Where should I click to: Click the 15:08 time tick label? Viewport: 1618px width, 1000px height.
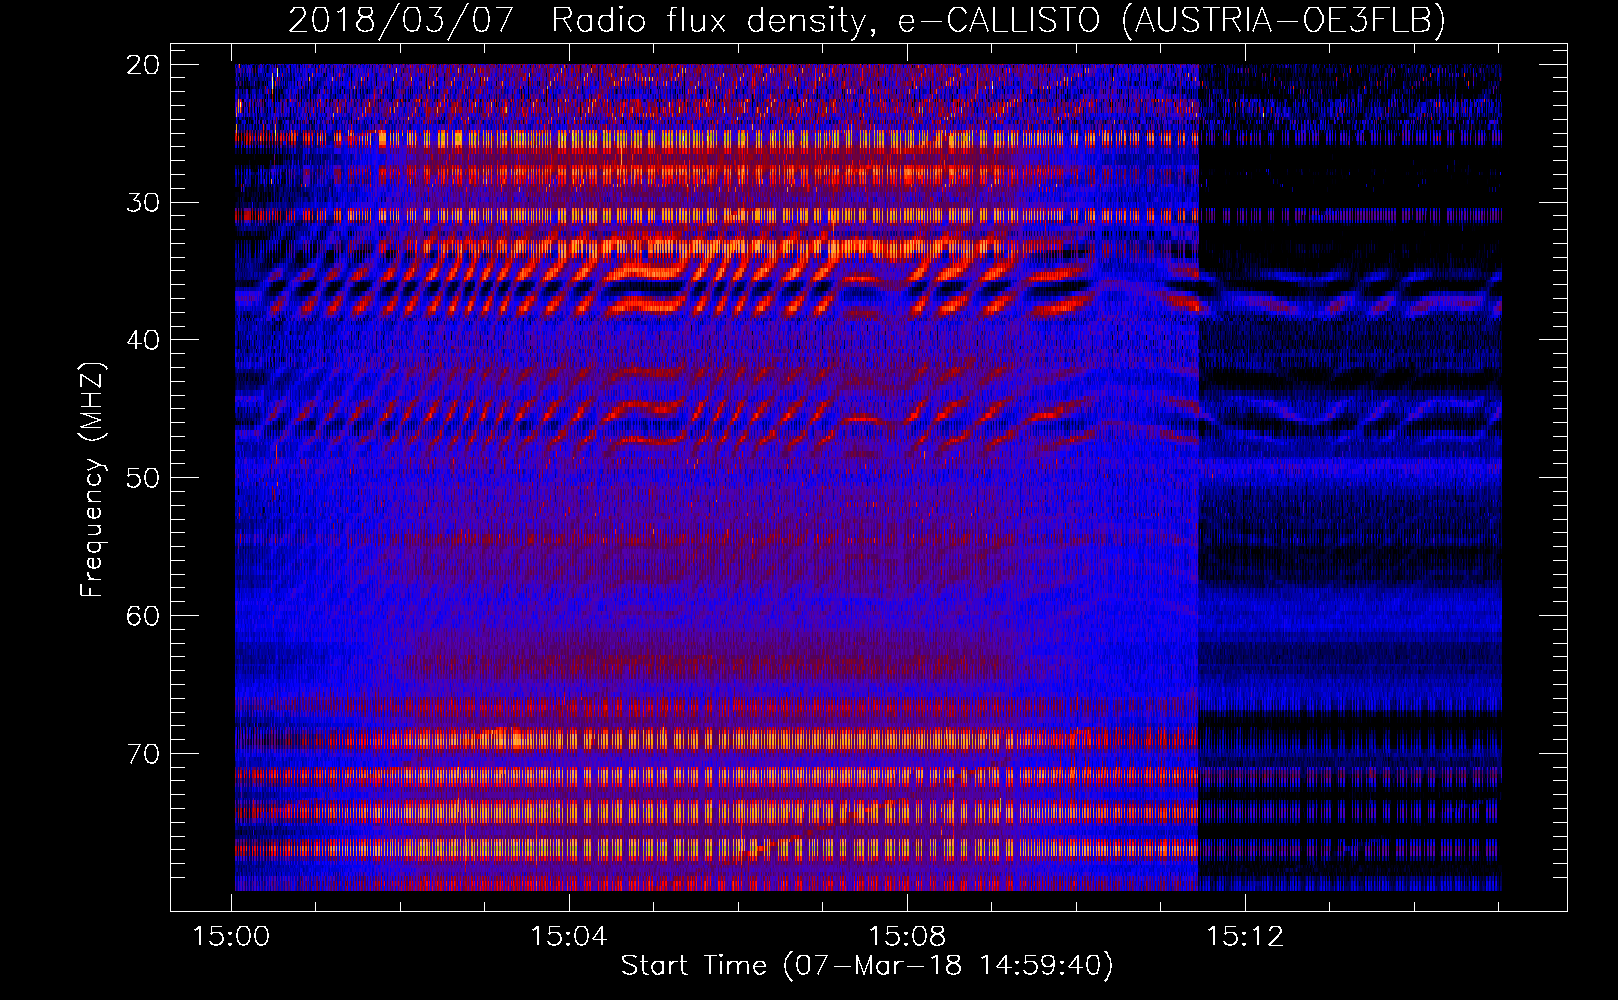pyautogui.click(x=907, y=937)
